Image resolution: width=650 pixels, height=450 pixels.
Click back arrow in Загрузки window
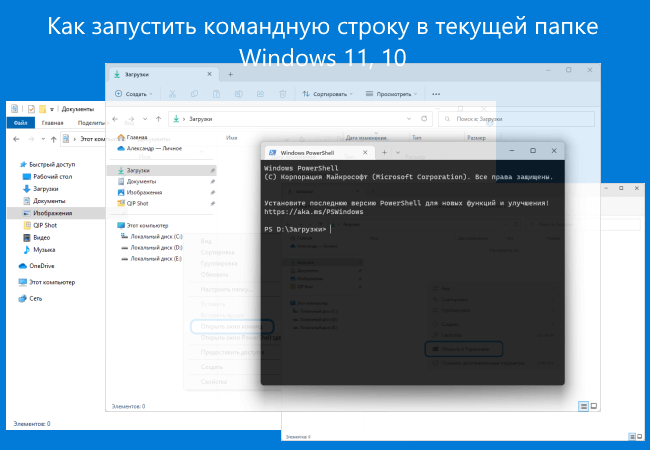point(115,119)
